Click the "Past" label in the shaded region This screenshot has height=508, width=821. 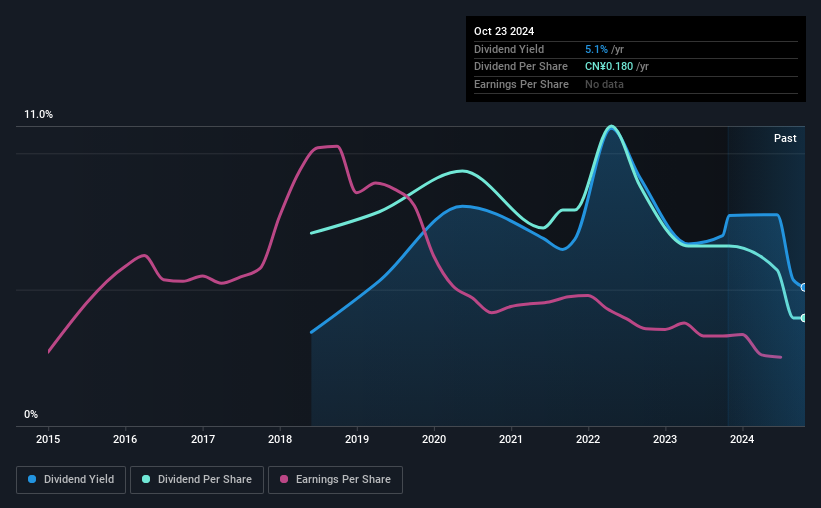coord(785,138)
